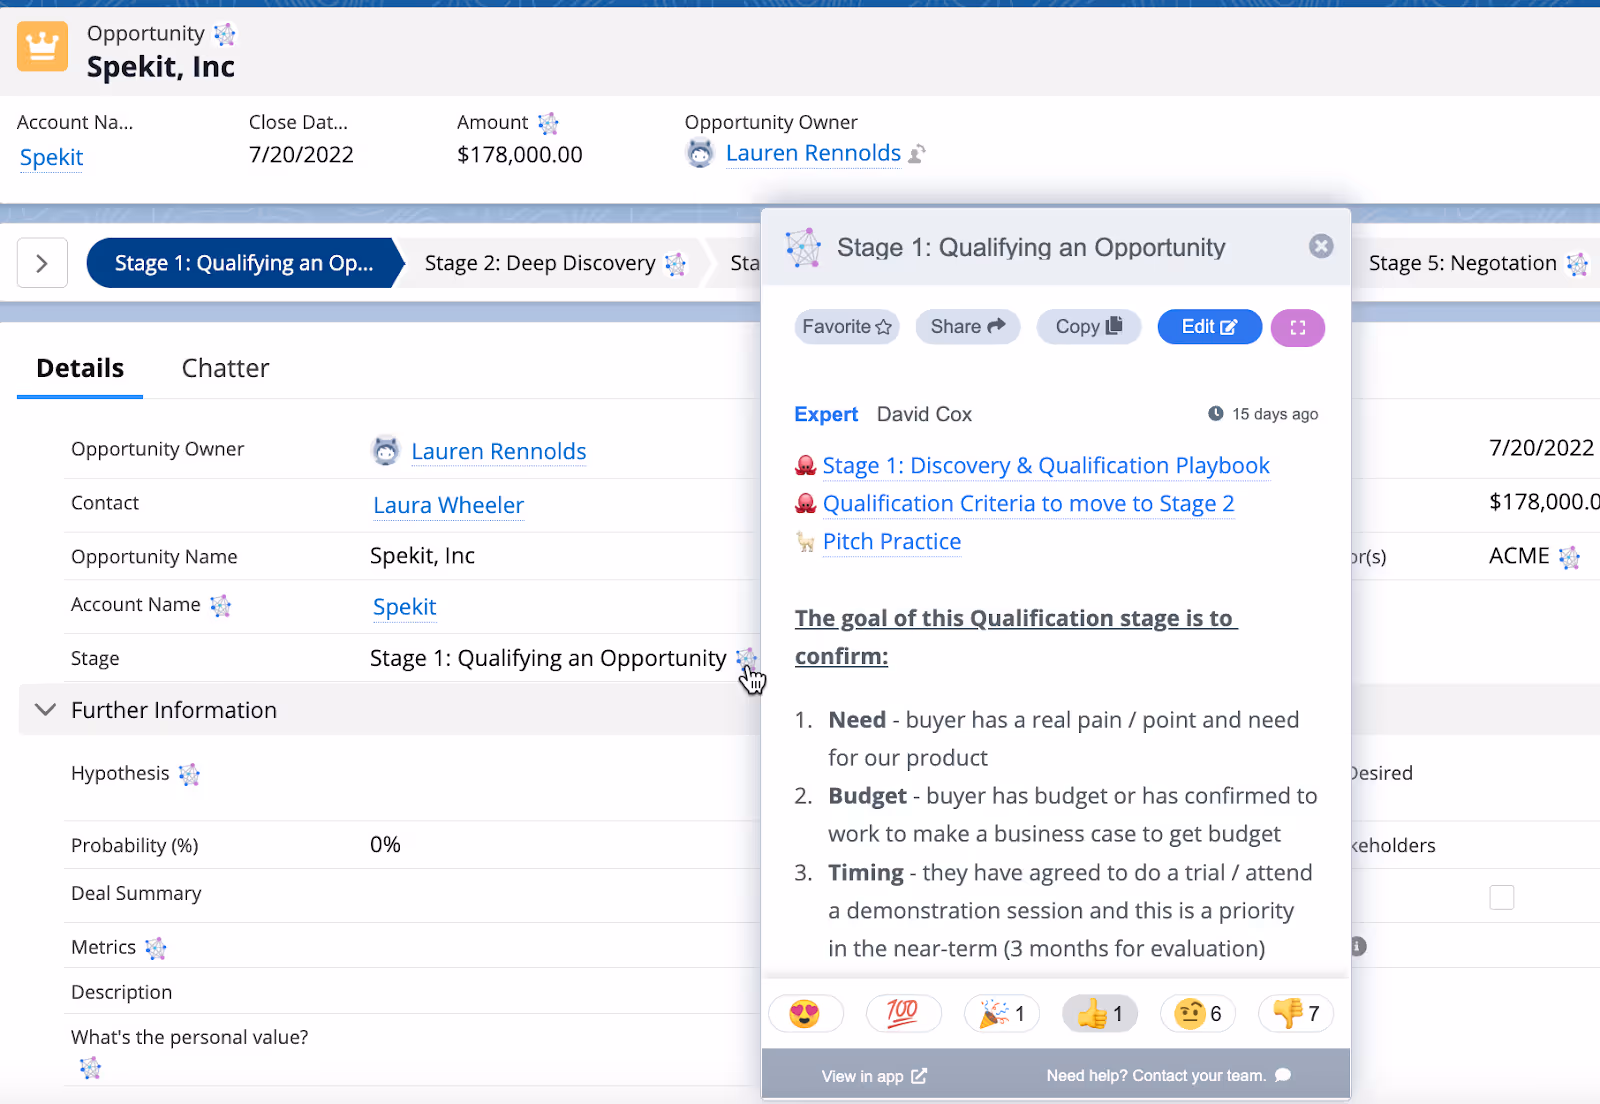1600x1104 pixels.
Task: Collapse the Further Information section
Action: [x=45, y=710]
